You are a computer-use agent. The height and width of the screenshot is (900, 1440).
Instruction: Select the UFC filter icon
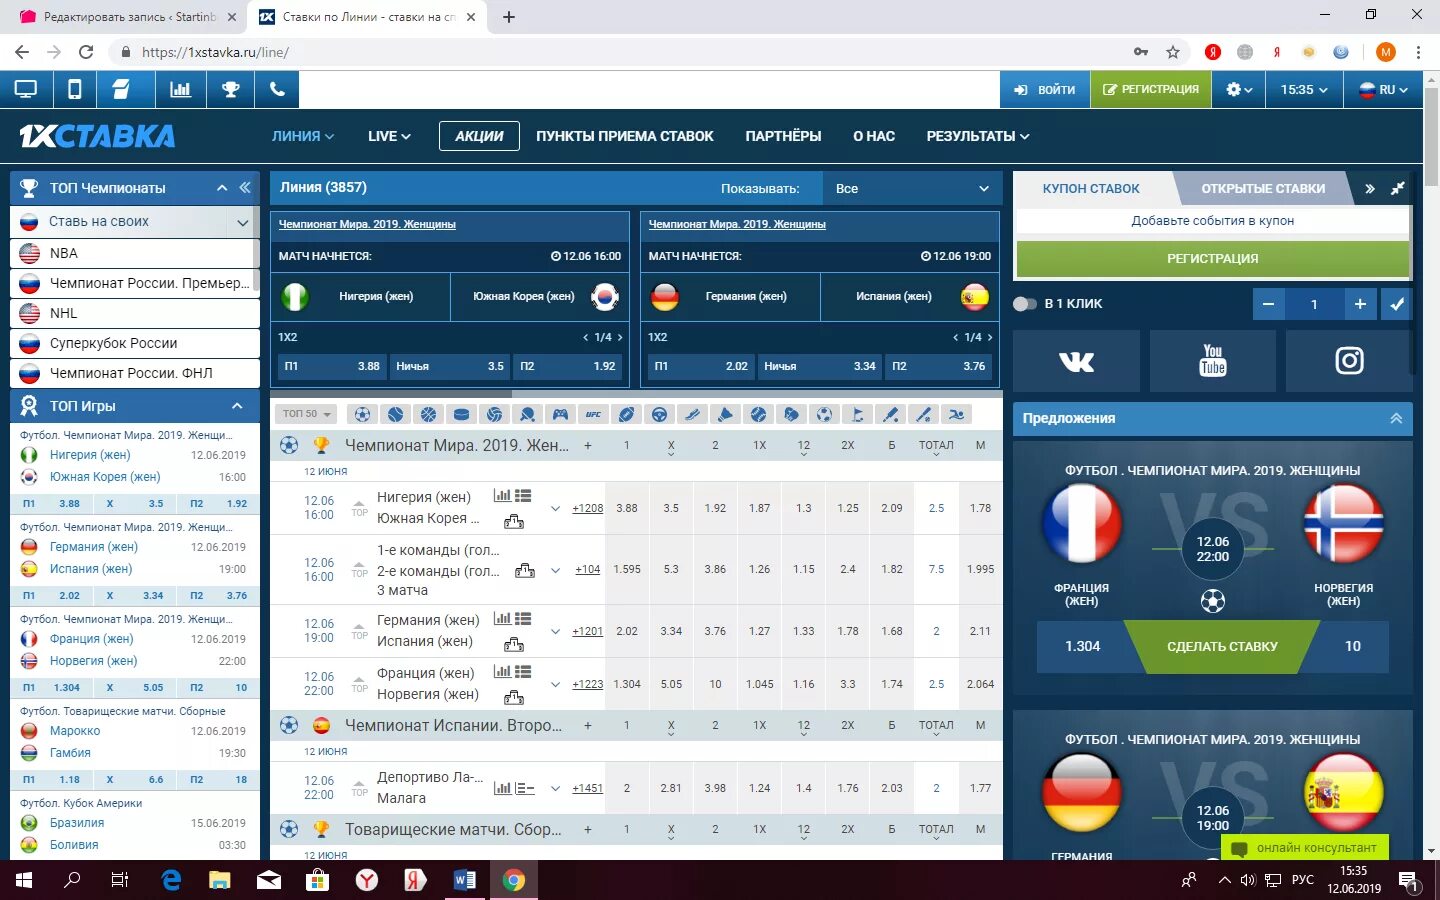tap(593, 414)
